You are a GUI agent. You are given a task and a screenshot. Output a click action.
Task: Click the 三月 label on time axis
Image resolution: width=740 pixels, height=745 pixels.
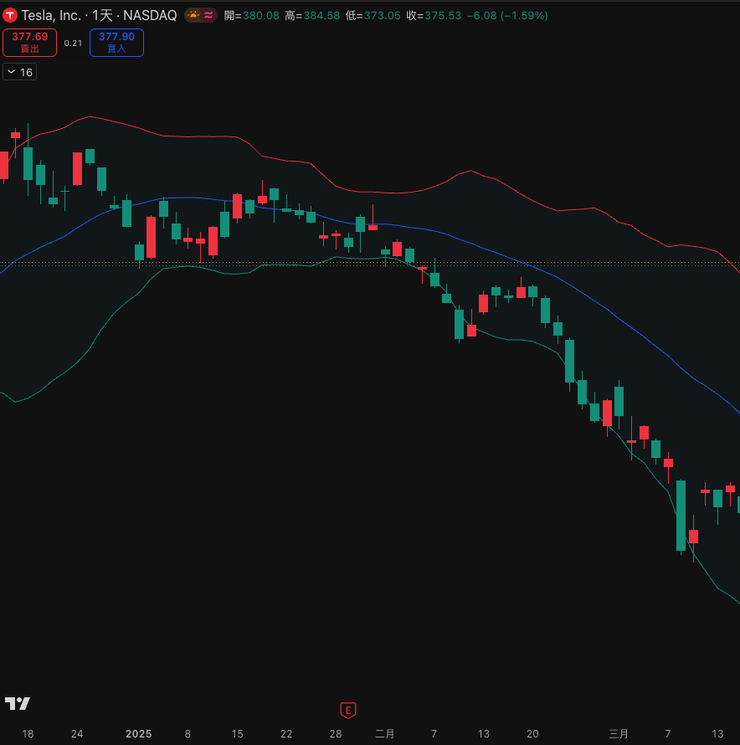coord(619,734)
